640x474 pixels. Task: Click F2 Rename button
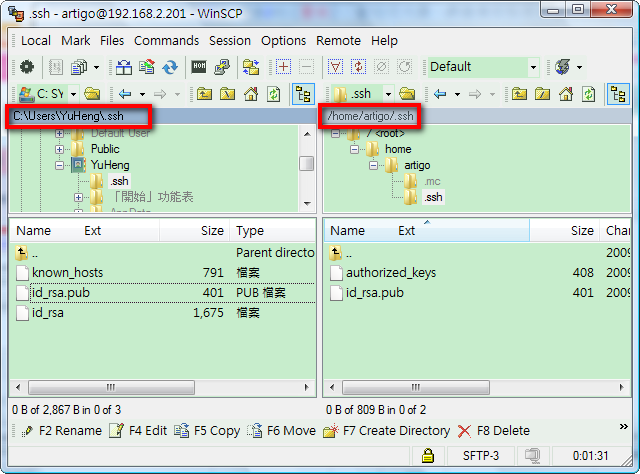tap(62, 431)
